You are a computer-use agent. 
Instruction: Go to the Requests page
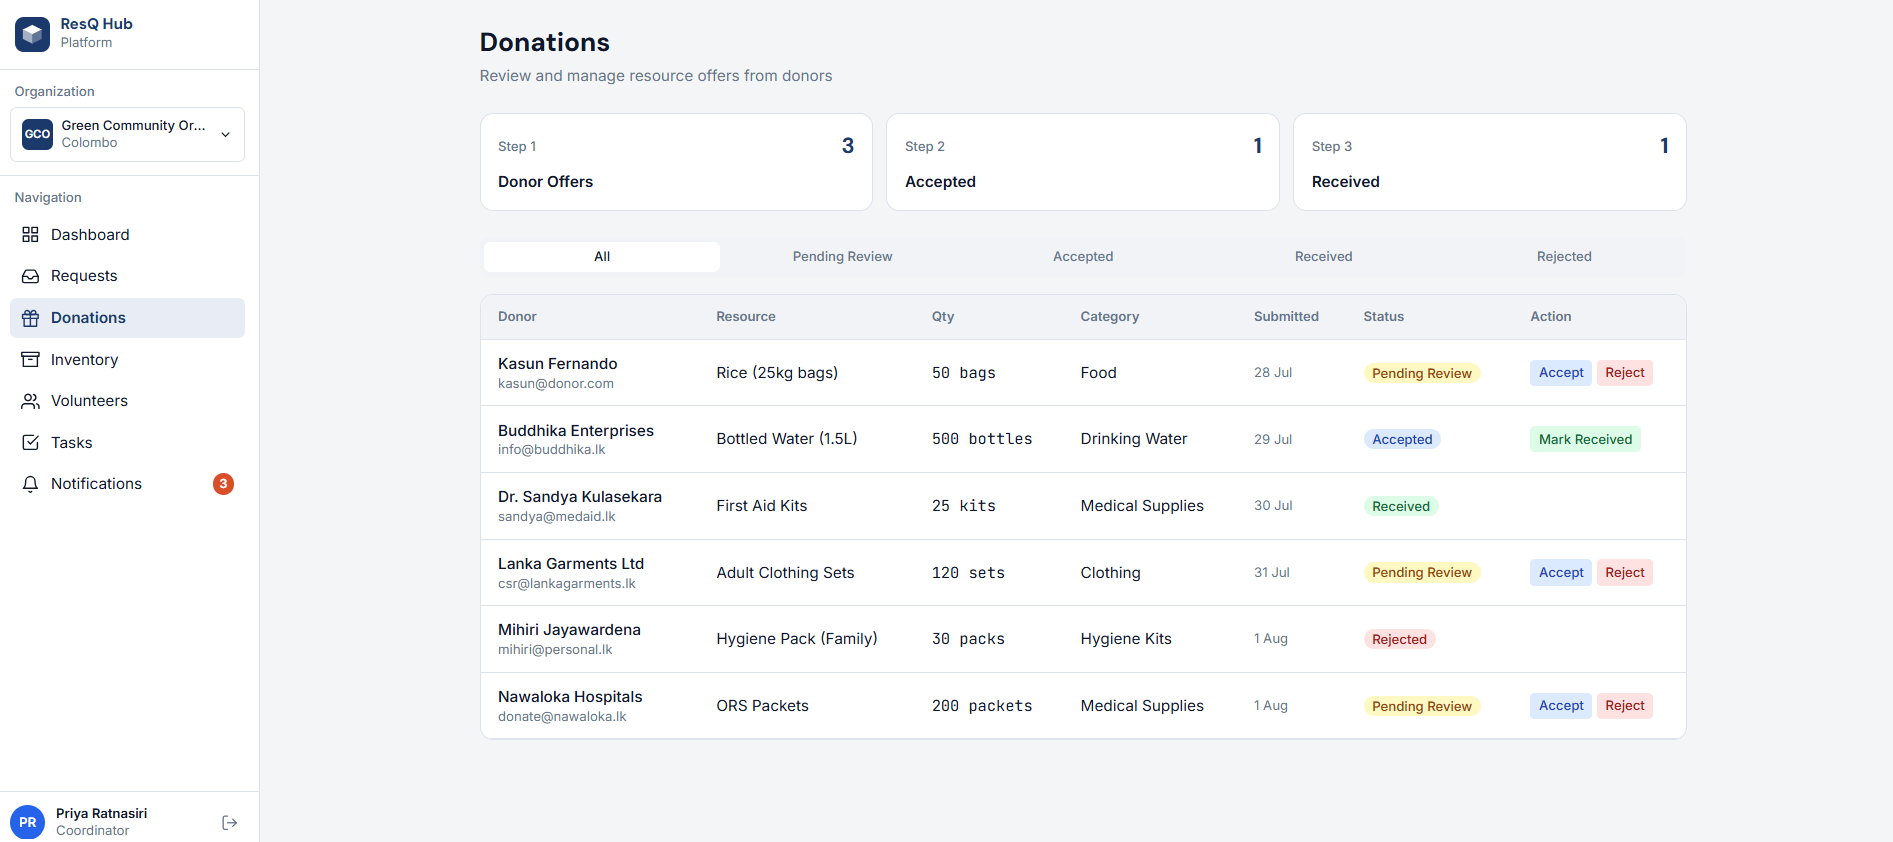click(127, 276)
